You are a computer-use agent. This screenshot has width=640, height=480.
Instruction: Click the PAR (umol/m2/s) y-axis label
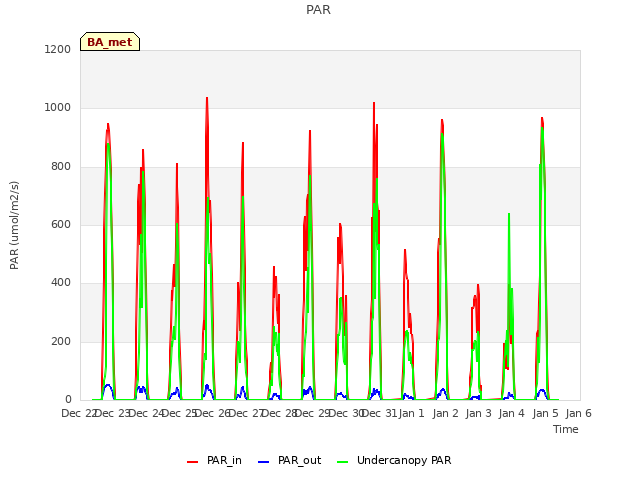(14, 225)
